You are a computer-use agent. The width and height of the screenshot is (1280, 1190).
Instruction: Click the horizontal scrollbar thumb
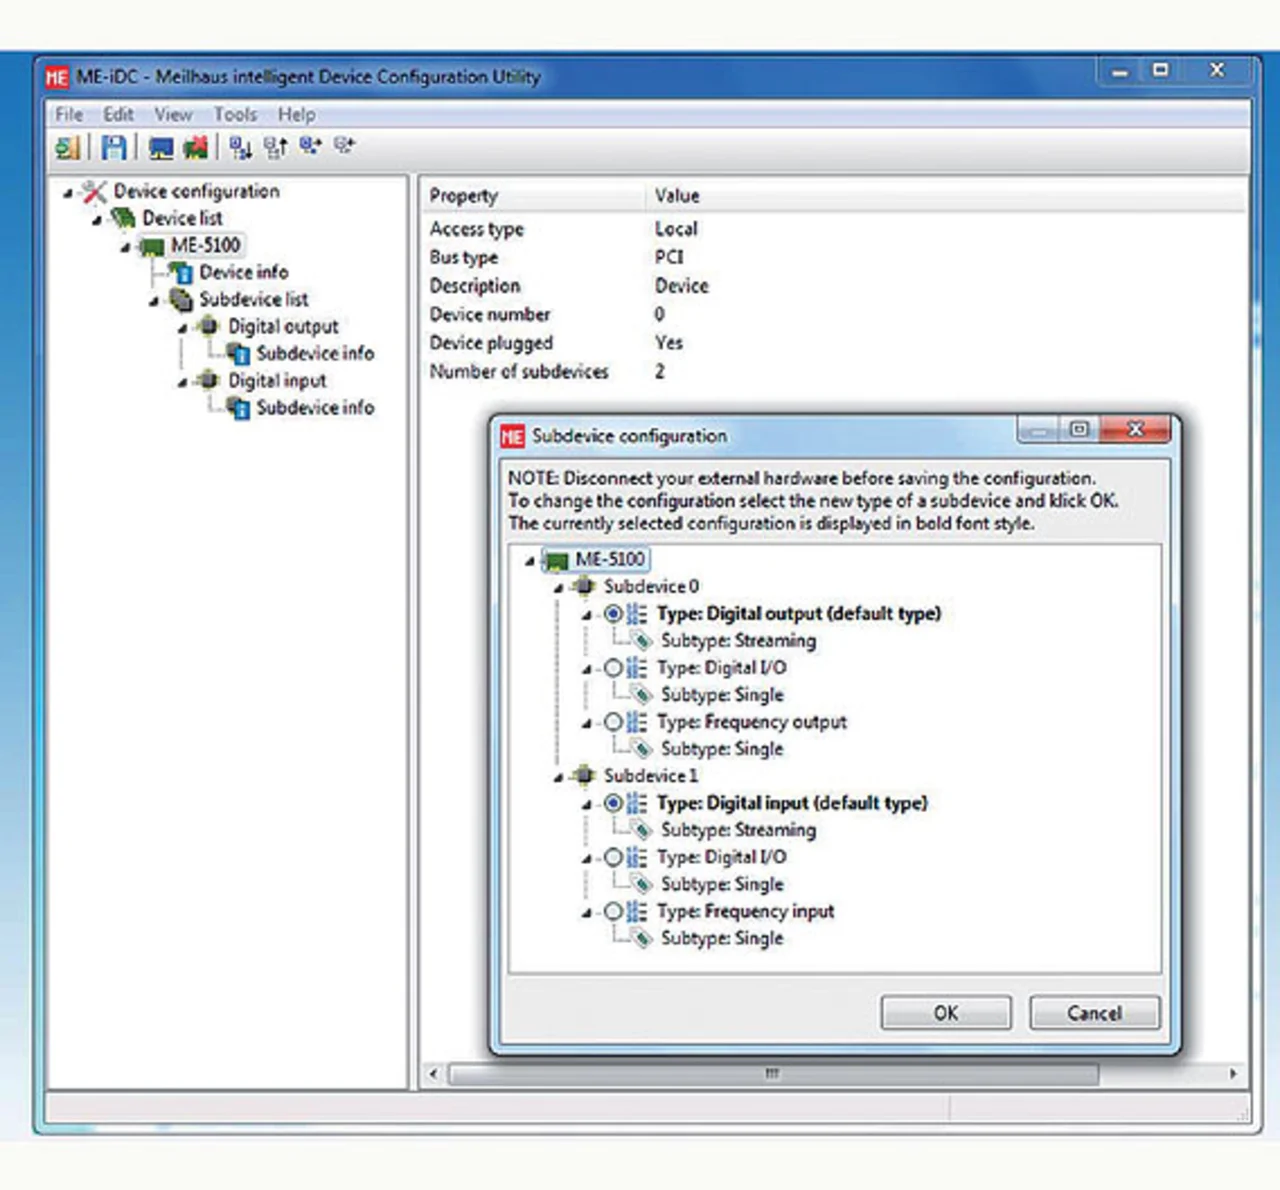[773, 1074]
